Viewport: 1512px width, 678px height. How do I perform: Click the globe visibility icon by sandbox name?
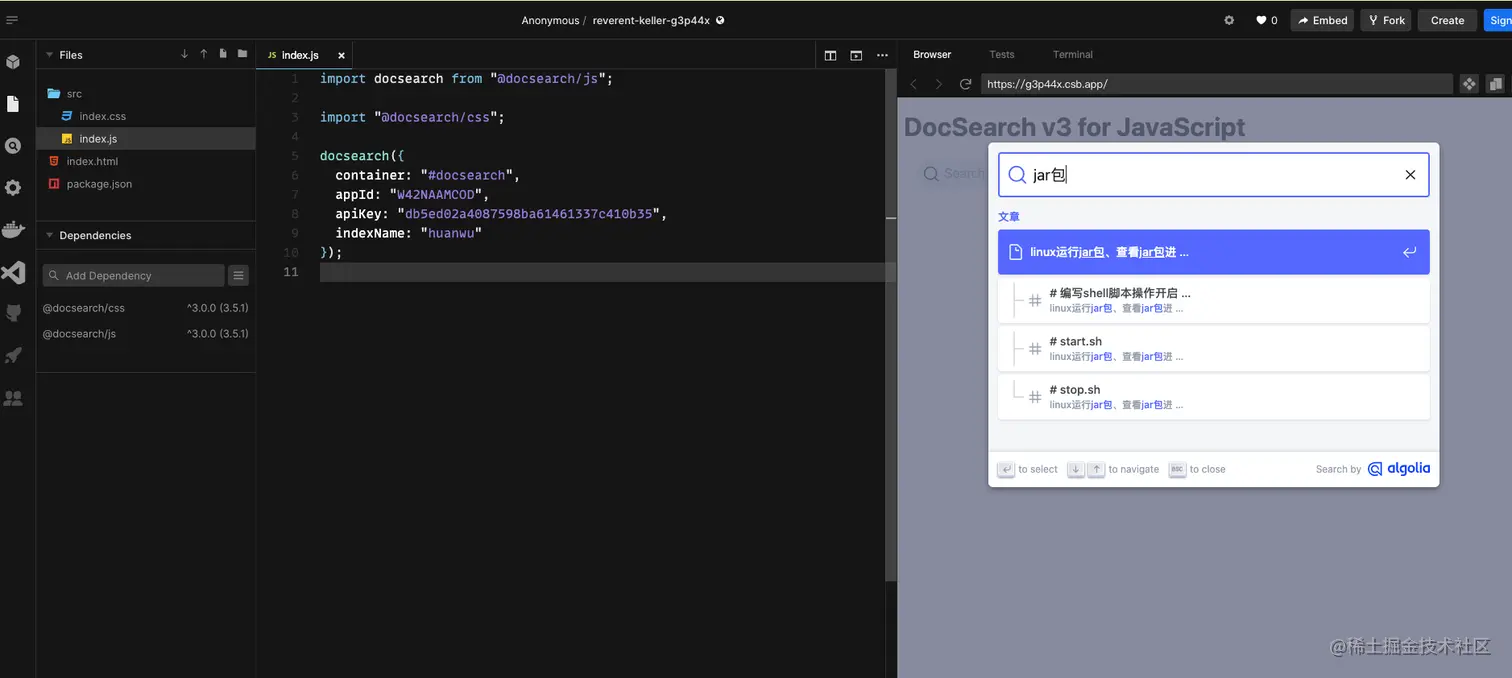(720, 20)
